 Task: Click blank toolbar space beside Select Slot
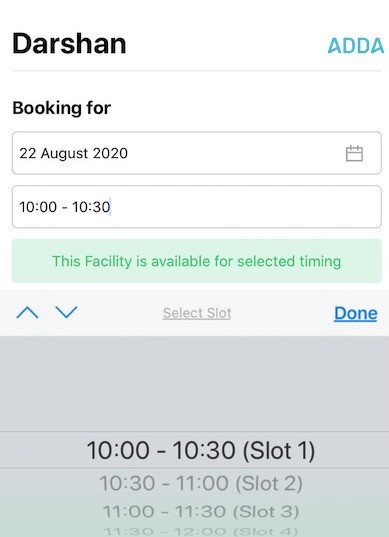[283, 313]
